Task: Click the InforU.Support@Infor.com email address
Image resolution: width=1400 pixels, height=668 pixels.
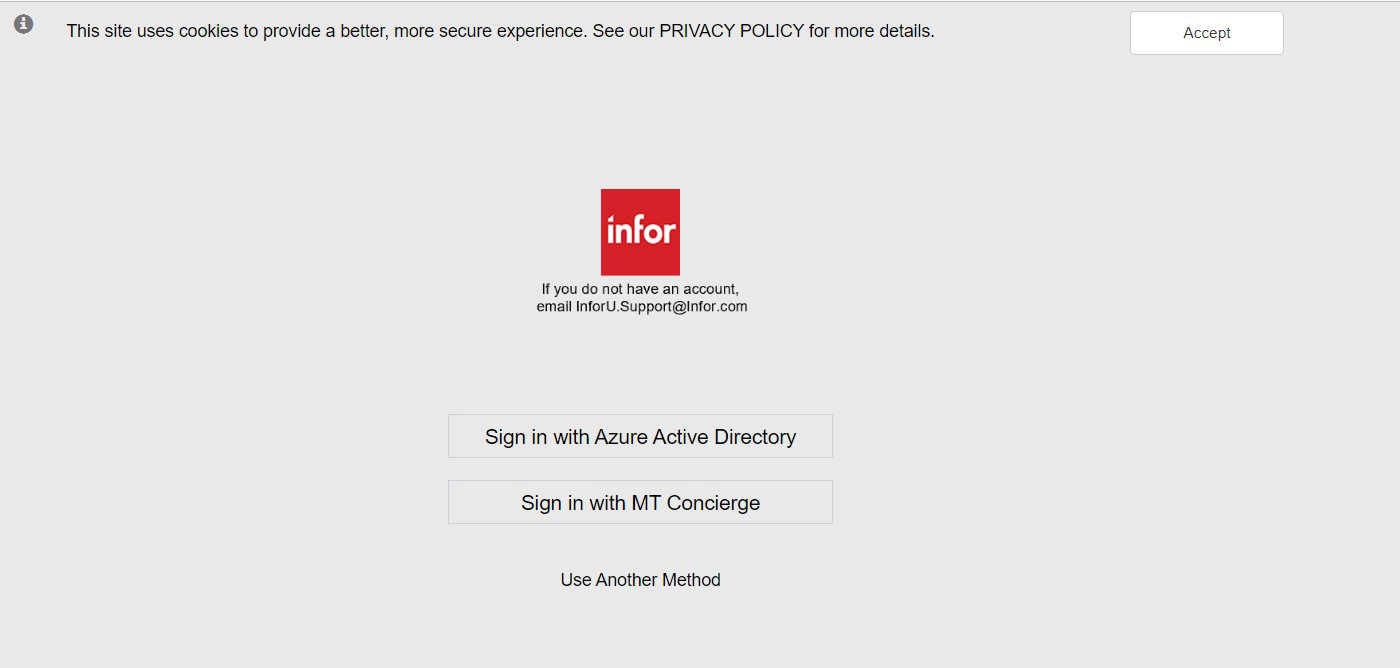Action: [661, 307]
